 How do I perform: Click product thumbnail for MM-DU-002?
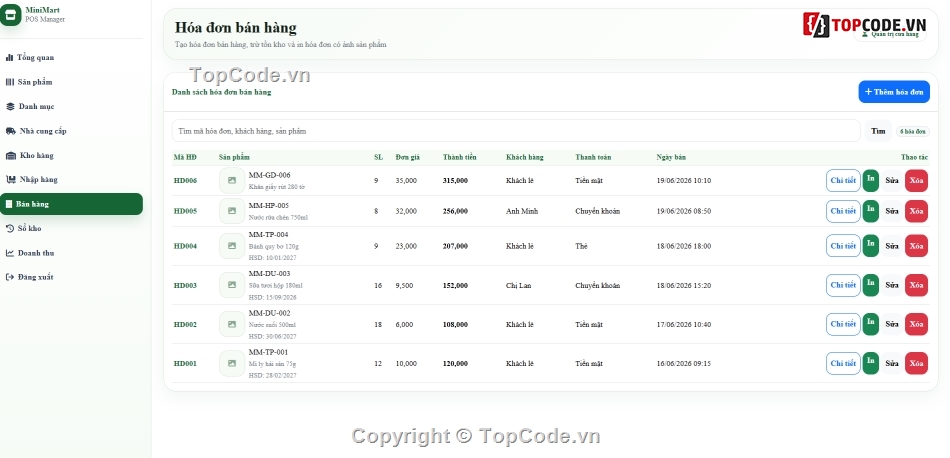231,324
